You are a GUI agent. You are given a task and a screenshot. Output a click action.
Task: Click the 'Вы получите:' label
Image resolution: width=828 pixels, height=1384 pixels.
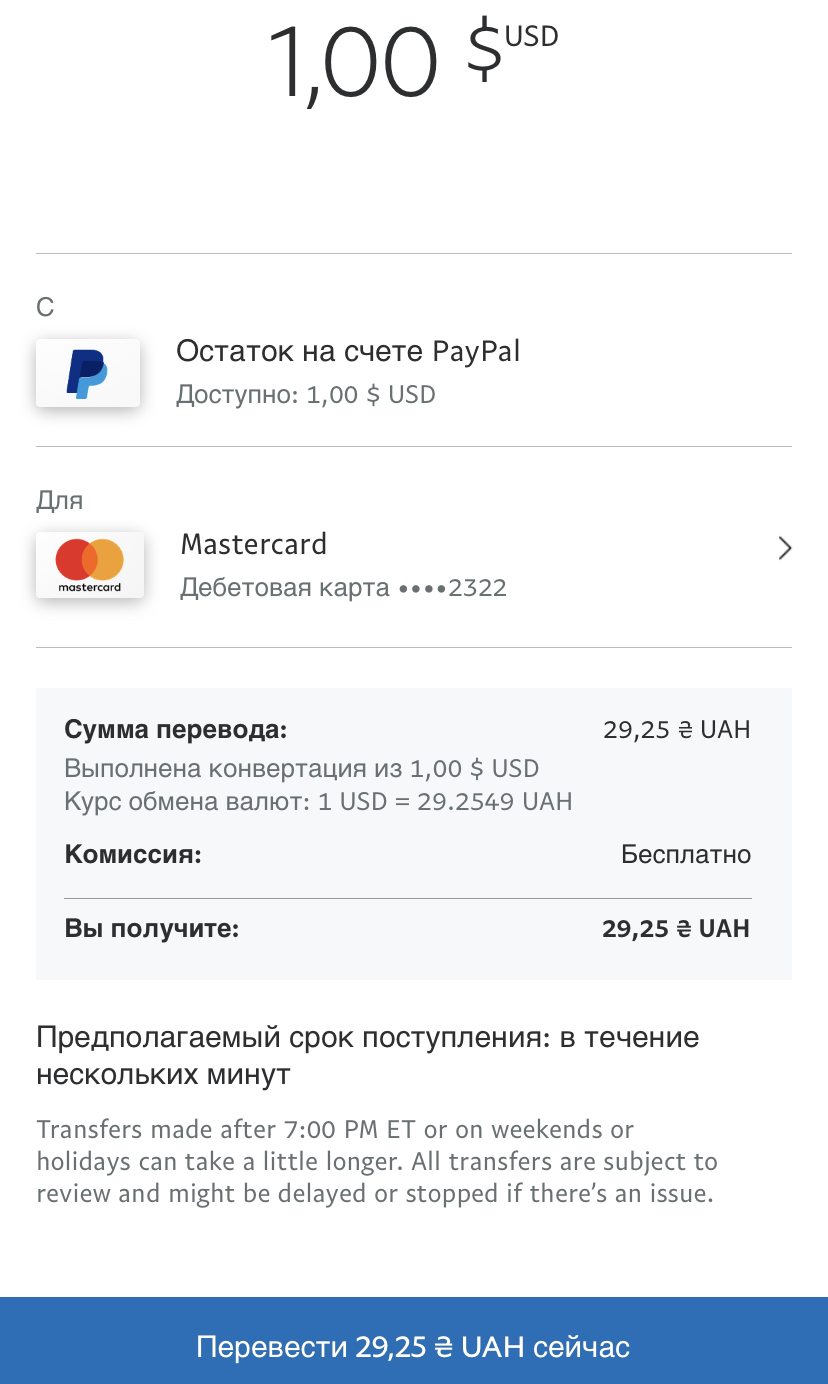point(152,929)
